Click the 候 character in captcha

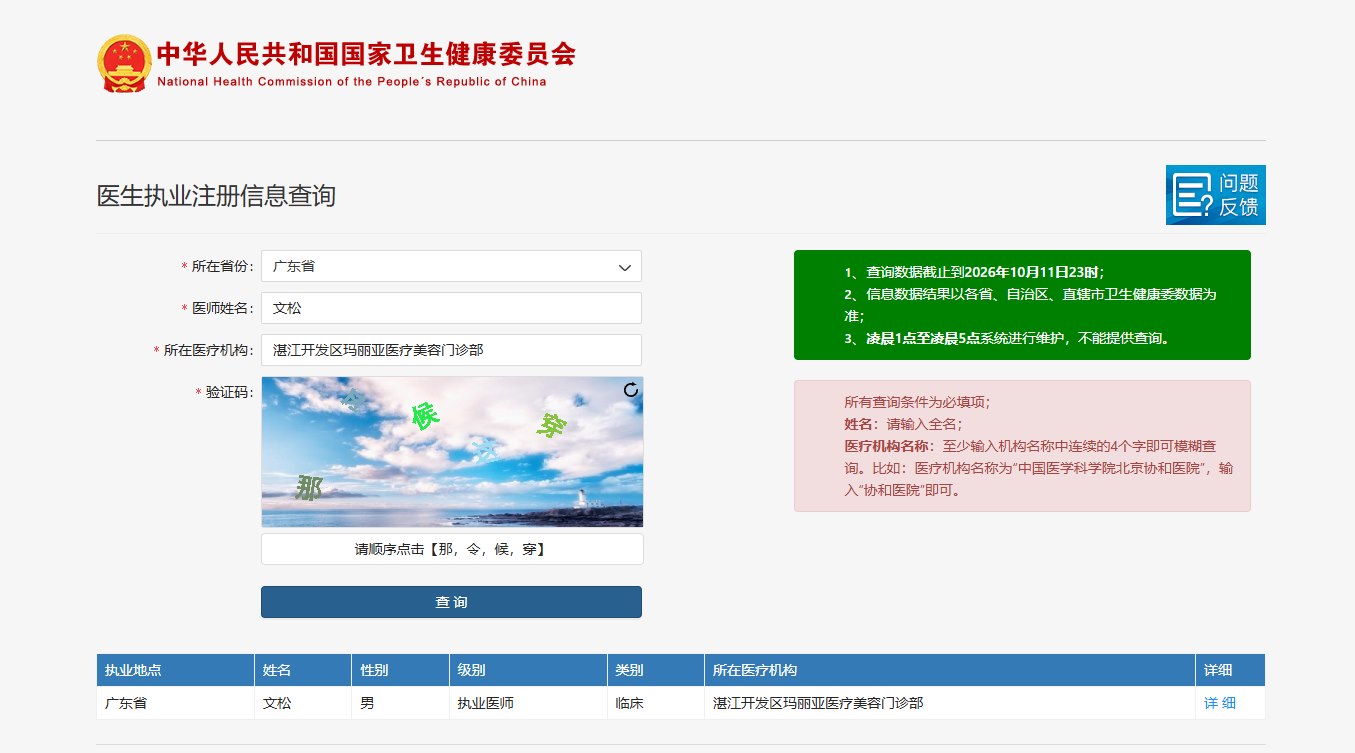click(x=425, y=415)
